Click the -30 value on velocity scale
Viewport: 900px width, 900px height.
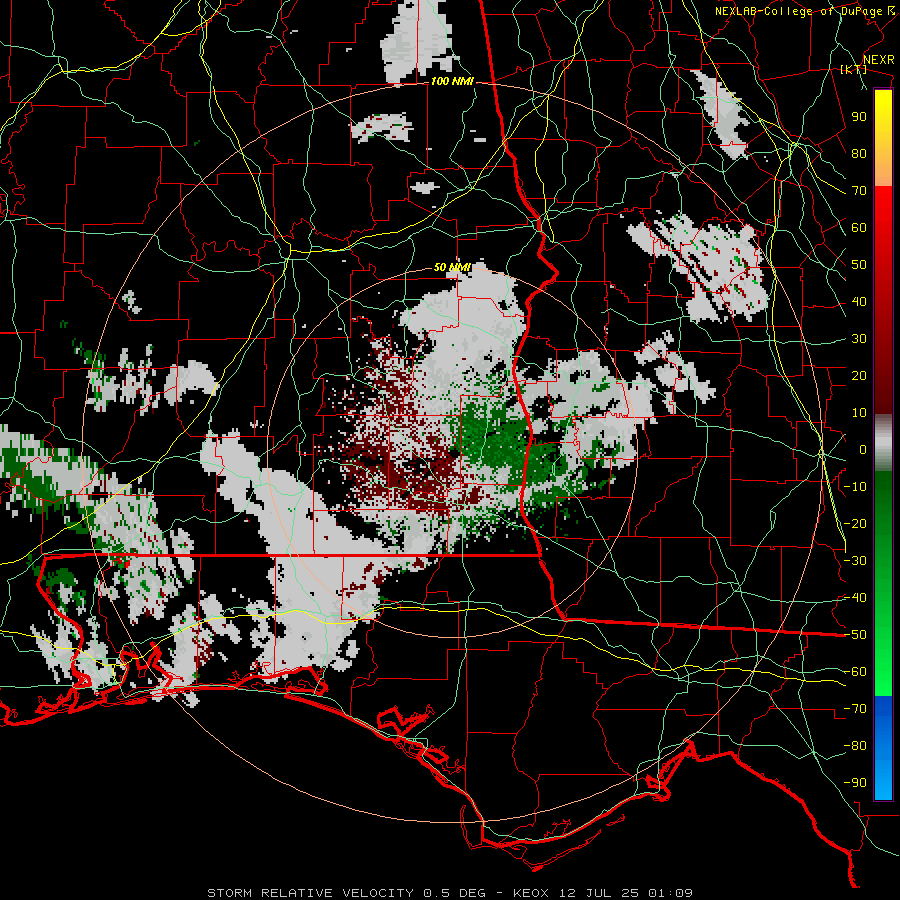[855, 561]
